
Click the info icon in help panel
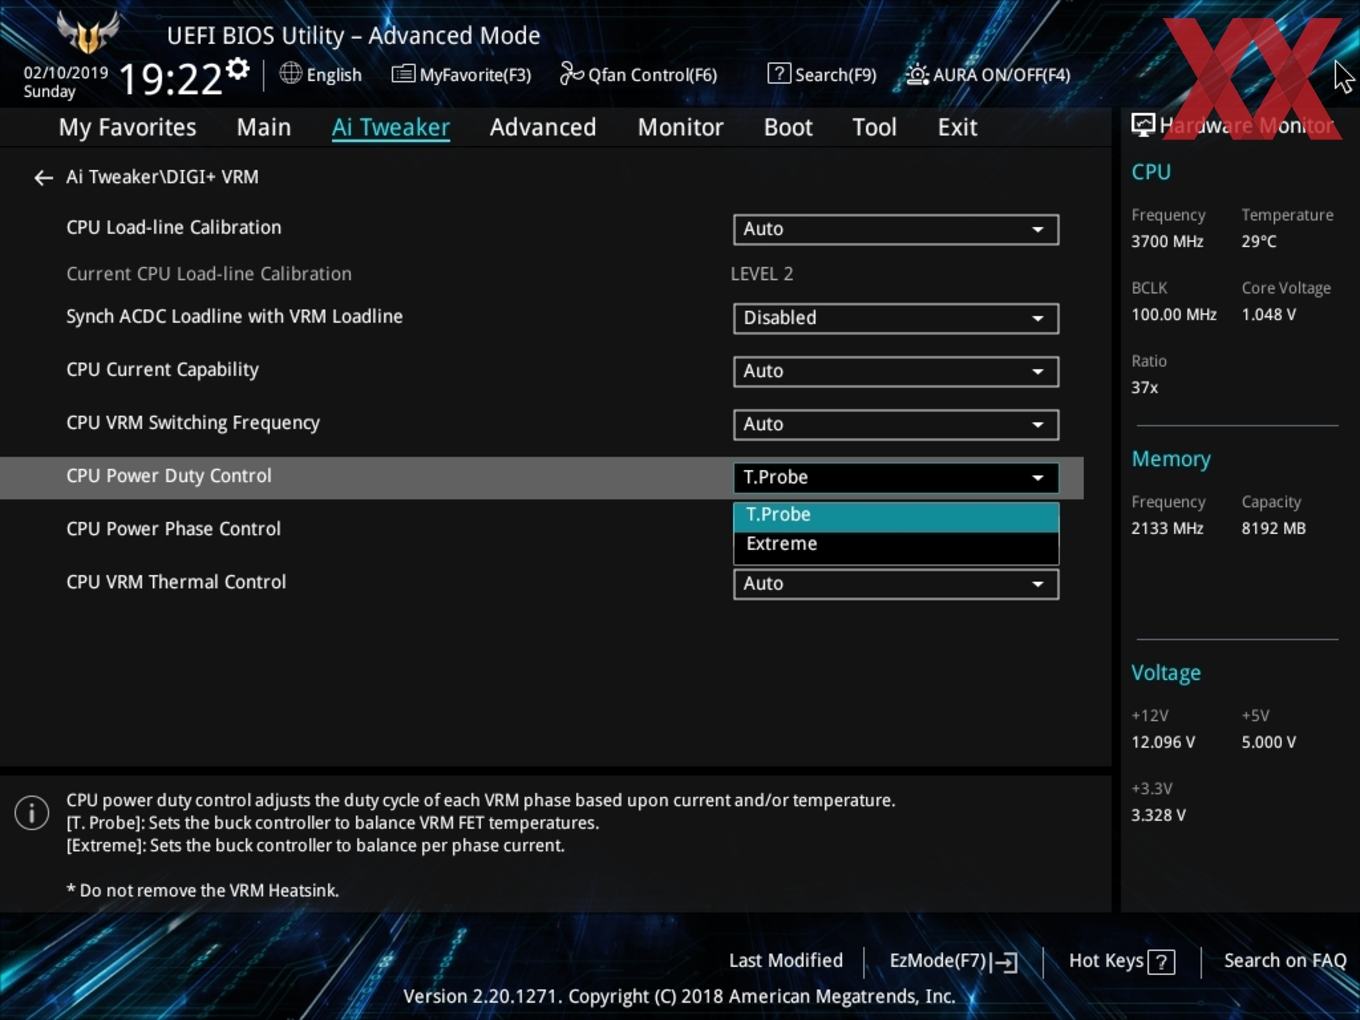pyautogui.click(x=32, y=813)
